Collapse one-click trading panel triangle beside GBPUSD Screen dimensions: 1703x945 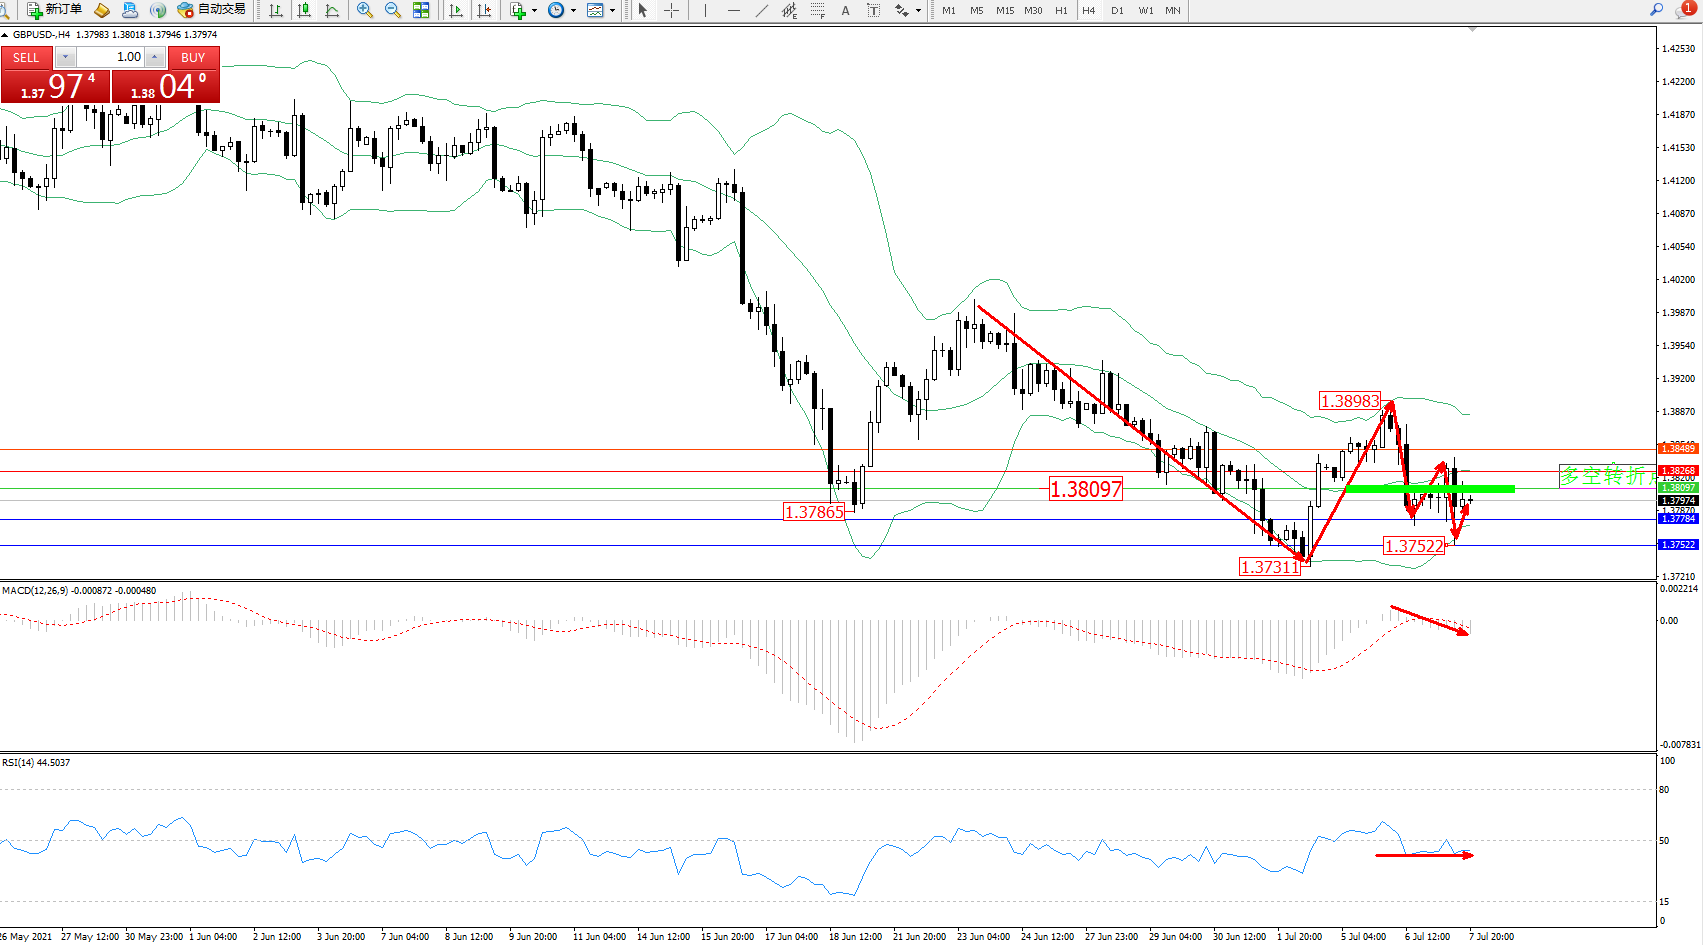tap(5, 35)
